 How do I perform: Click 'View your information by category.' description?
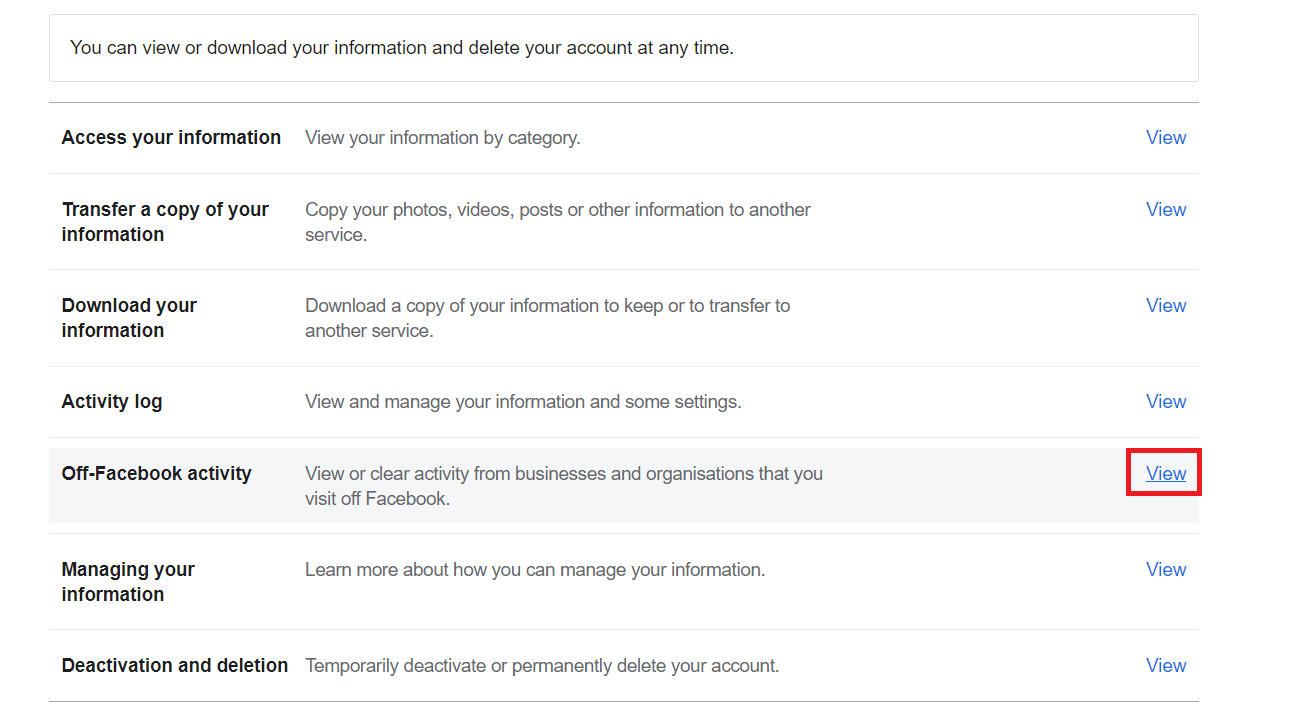click(x=443, y=138)
